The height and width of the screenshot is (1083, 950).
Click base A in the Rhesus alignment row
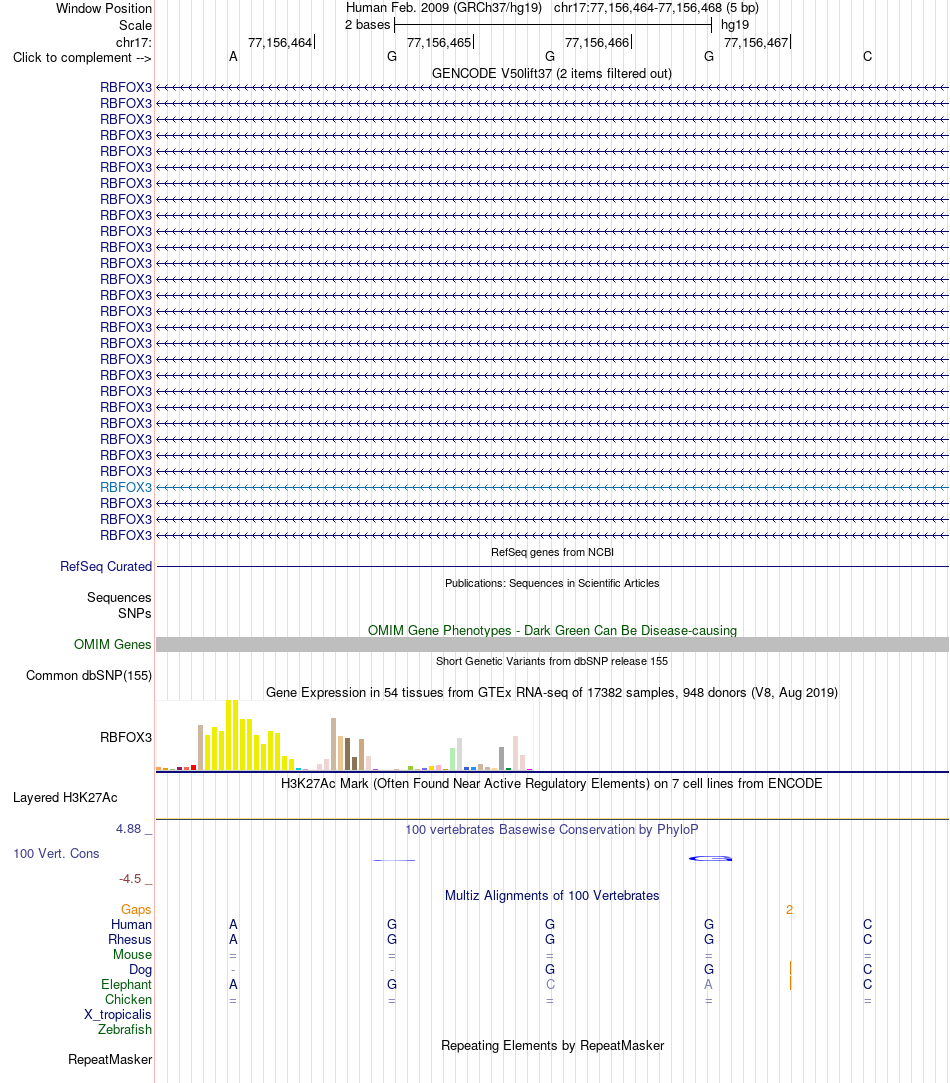pyautogui.click(x=234, y=939)
